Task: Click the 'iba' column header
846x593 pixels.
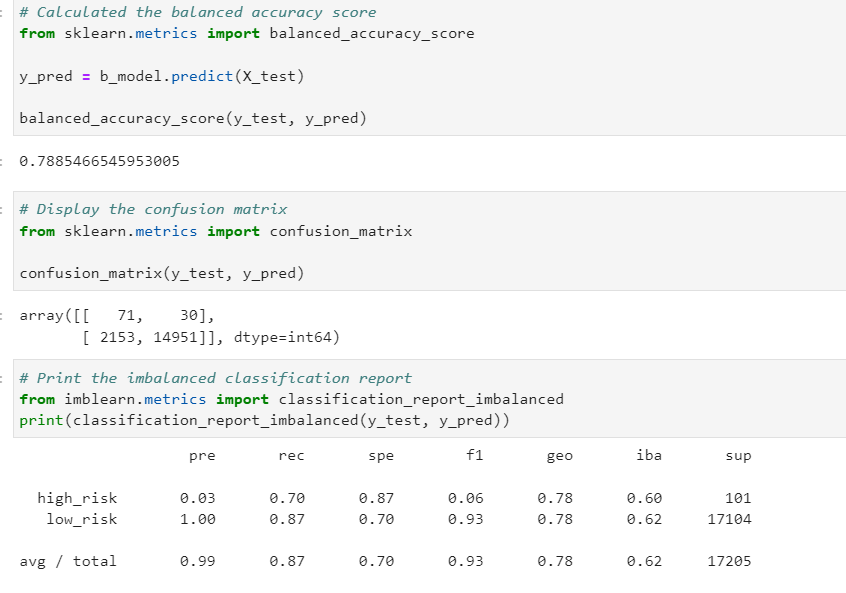Action: tap(648, 455)
